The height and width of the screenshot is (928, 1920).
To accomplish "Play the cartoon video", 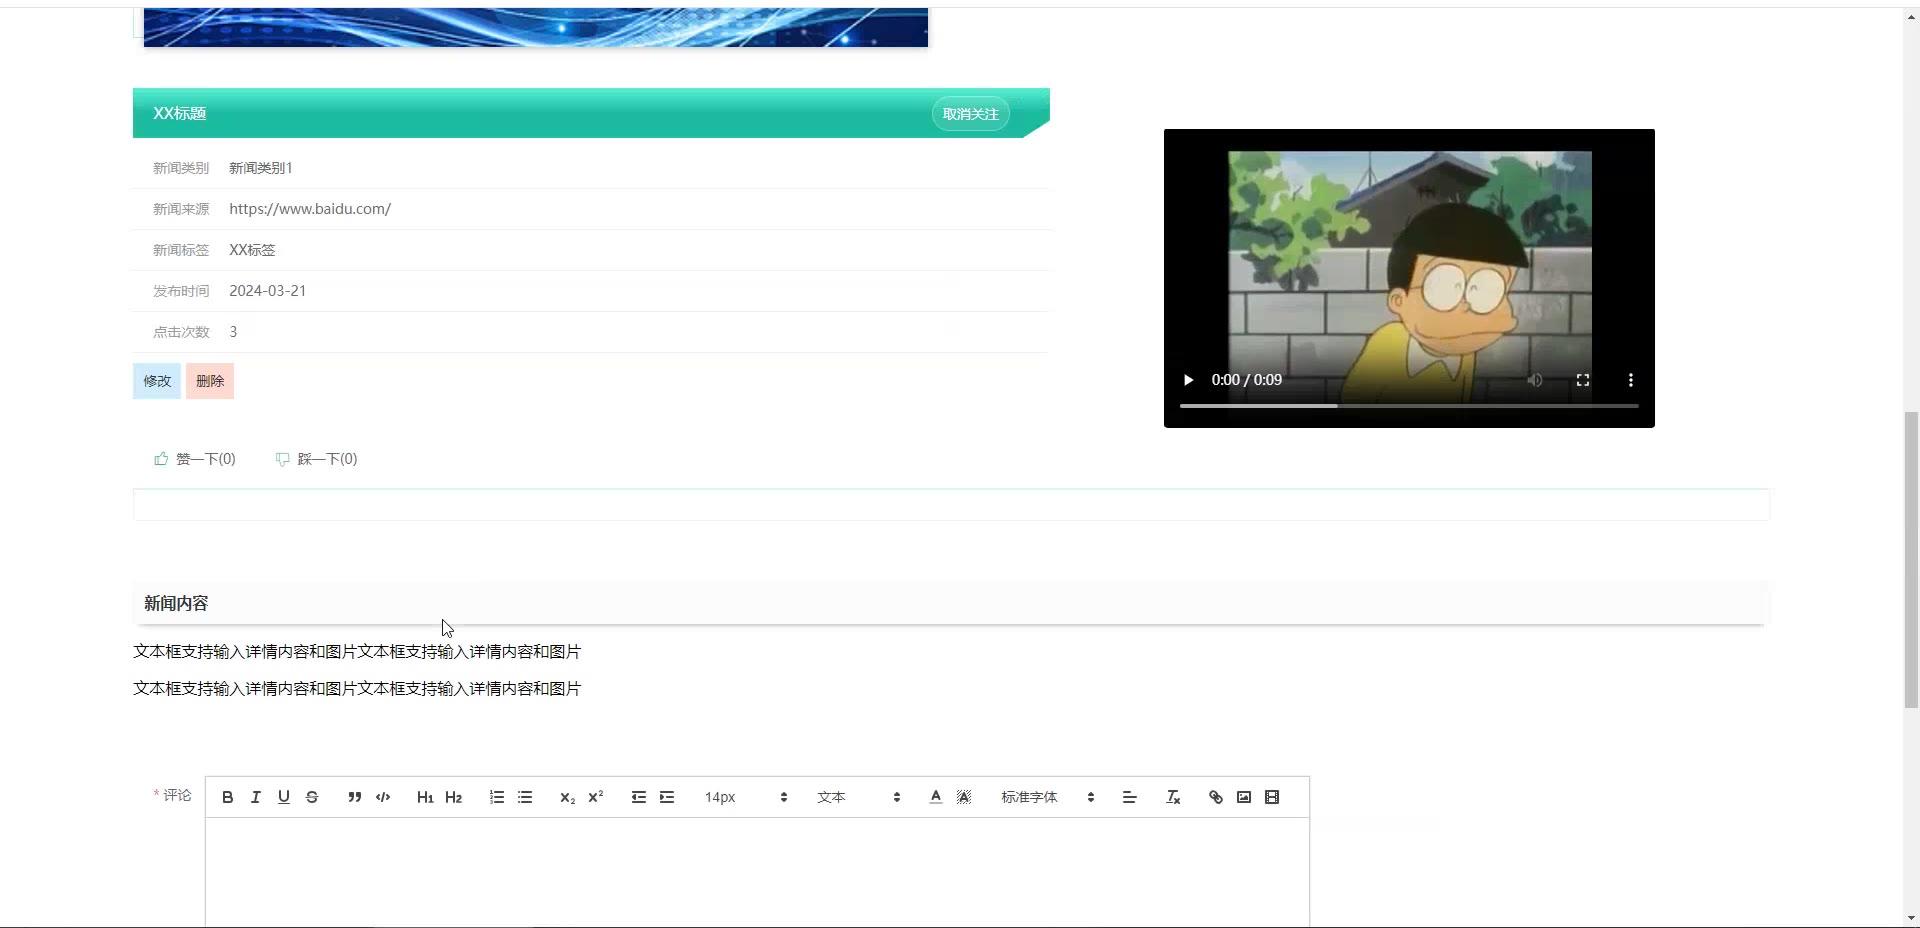I will (x=1188, y=380).
